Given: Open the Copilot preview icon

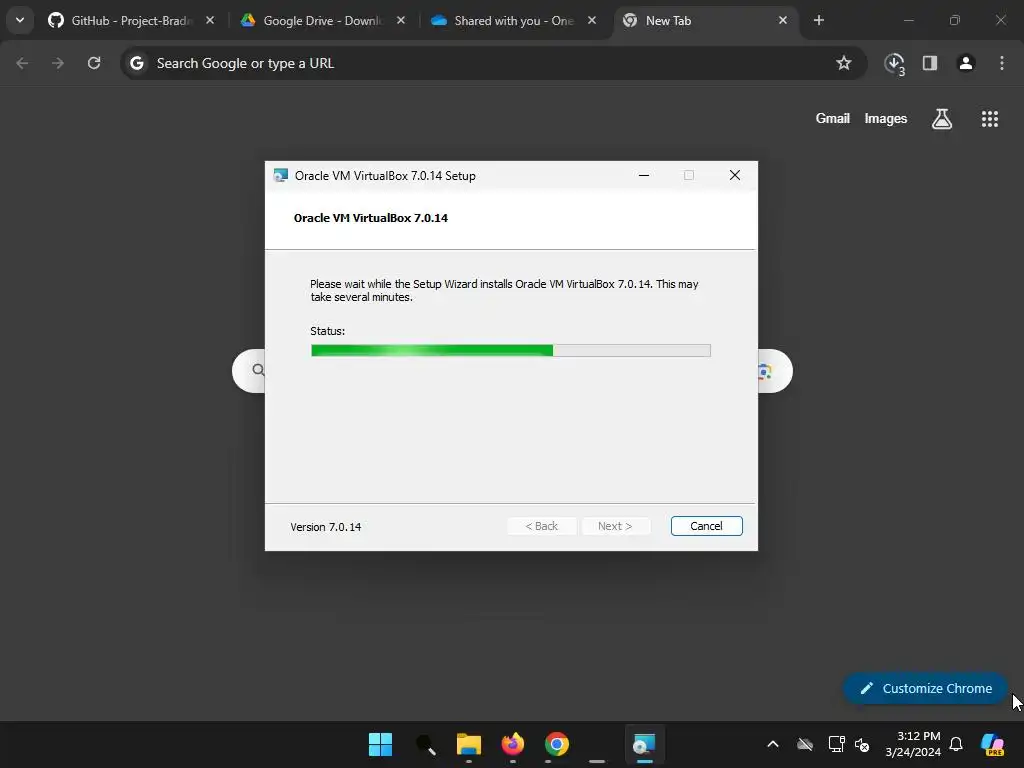Looking at the screenshot, I should tap(993, 744).
